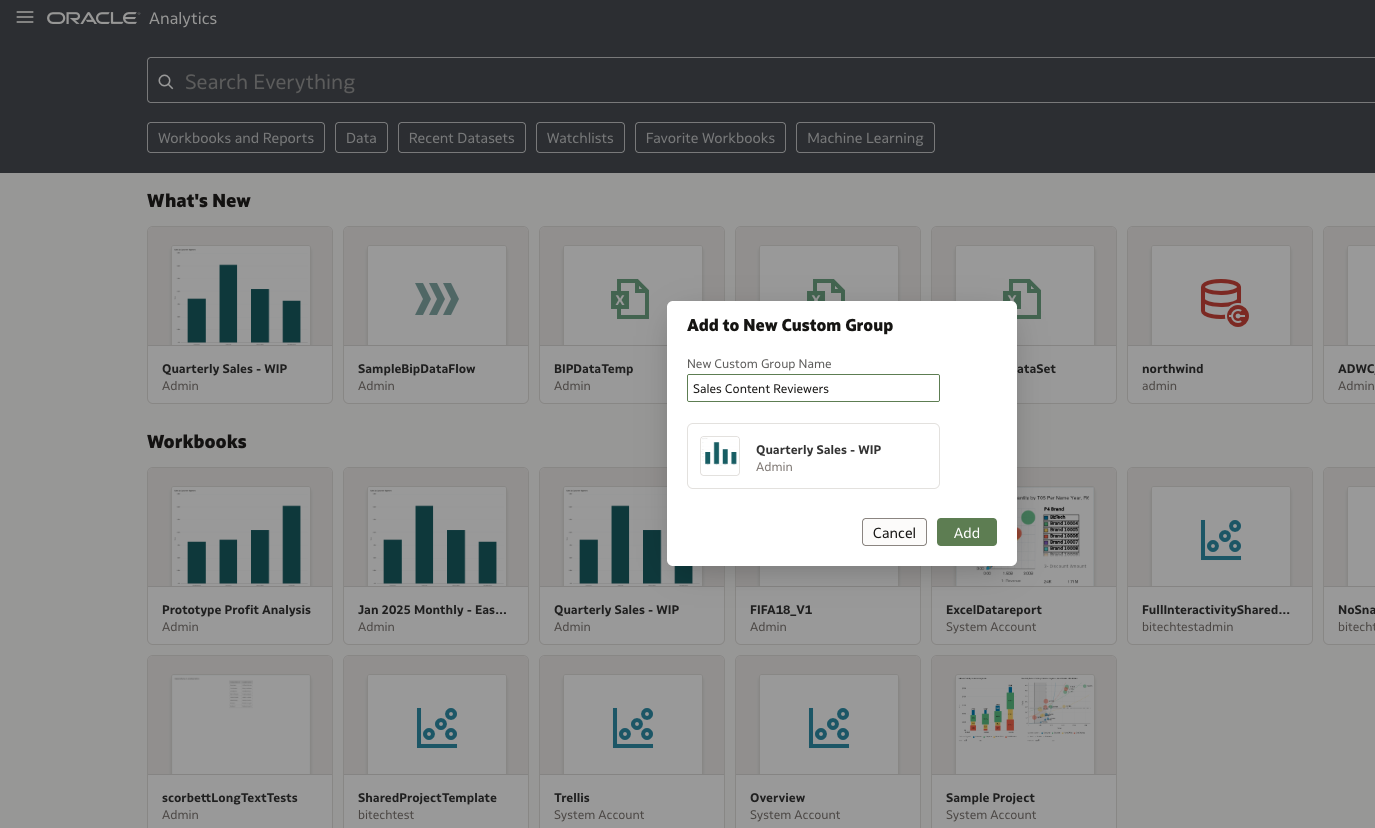Open scorbettLongTextTests workbook thumbnail
1375x828 pixels.
click(x=240, y=725)
